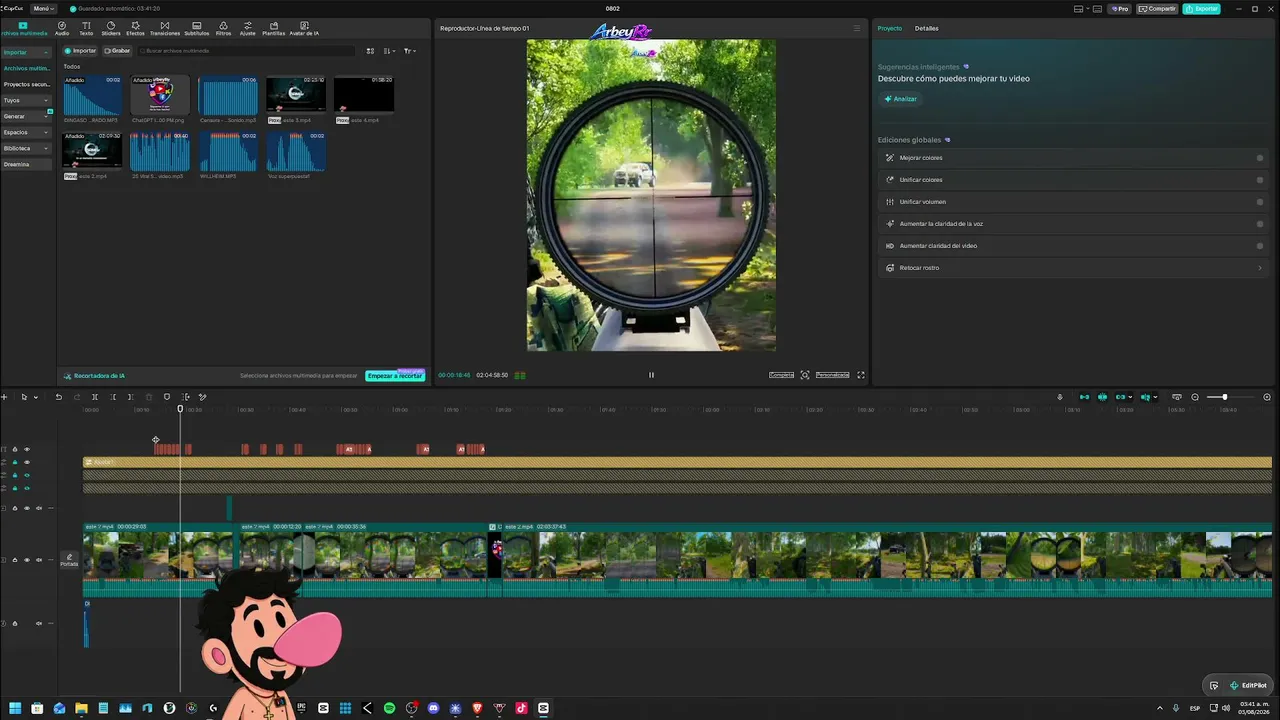Click the marker shield icon in timeline toolbar

167,397
